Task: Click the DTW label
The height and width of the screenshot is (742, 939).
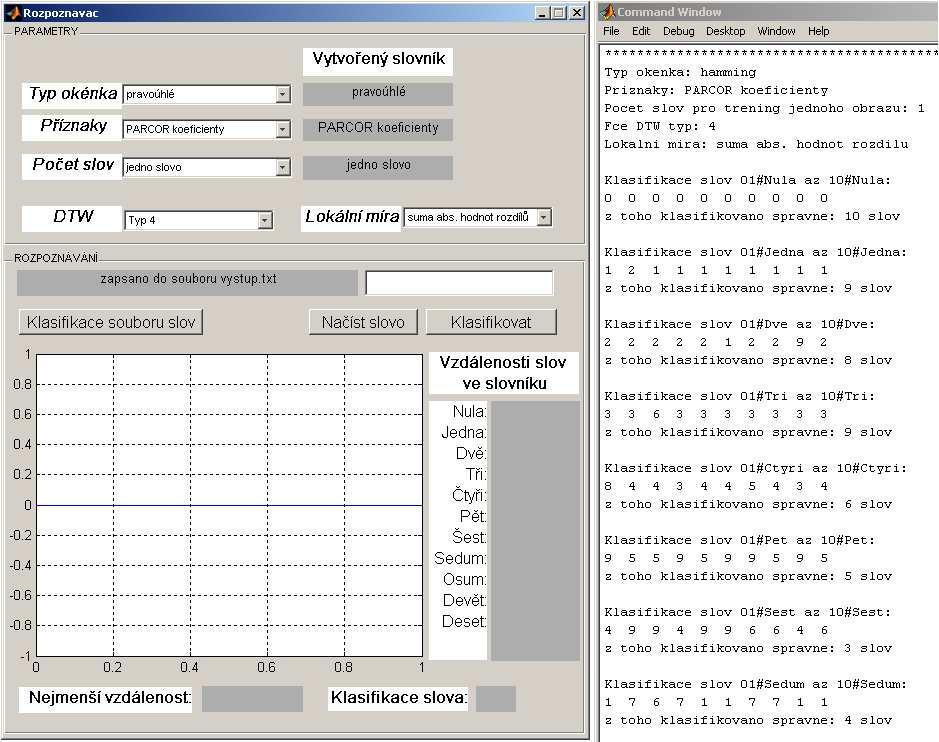Action: pyautogui.click(x=72, y=218)
